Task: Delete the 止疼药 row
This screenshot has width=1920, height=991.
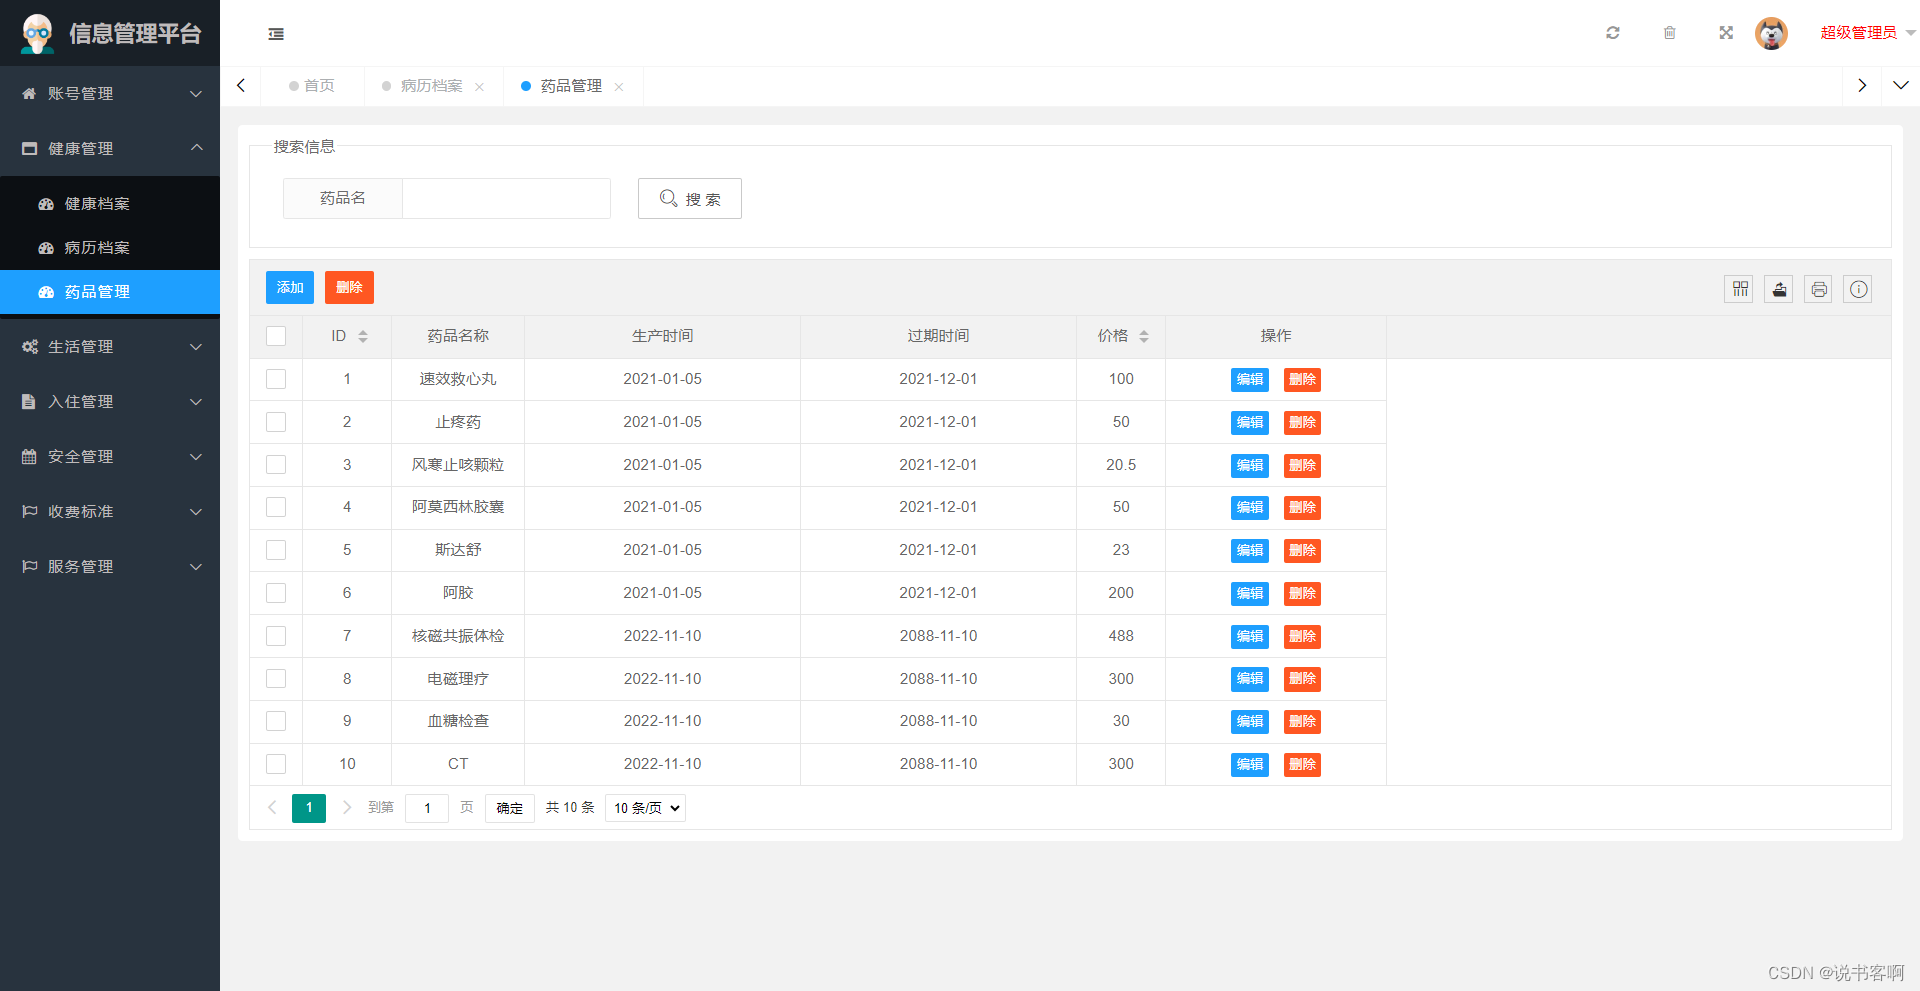Action: tap(1302, 423)
